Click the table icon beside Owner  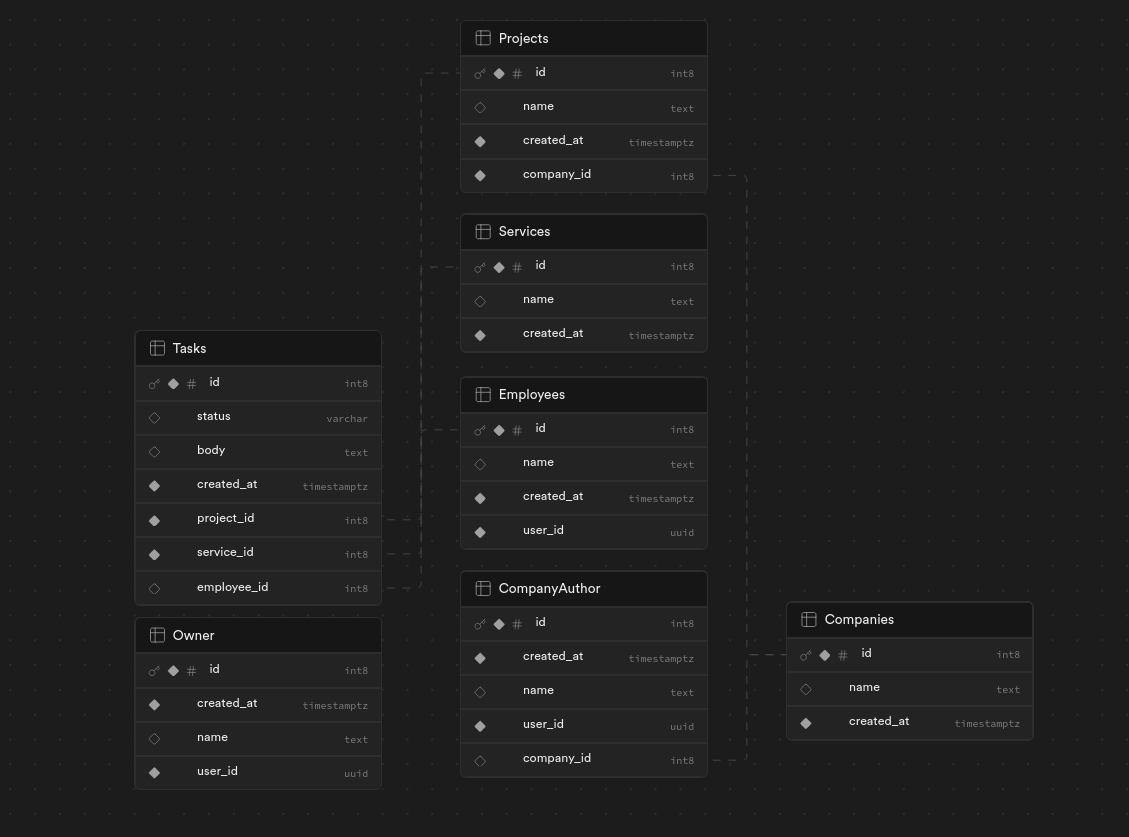click(x=157, y=635)
